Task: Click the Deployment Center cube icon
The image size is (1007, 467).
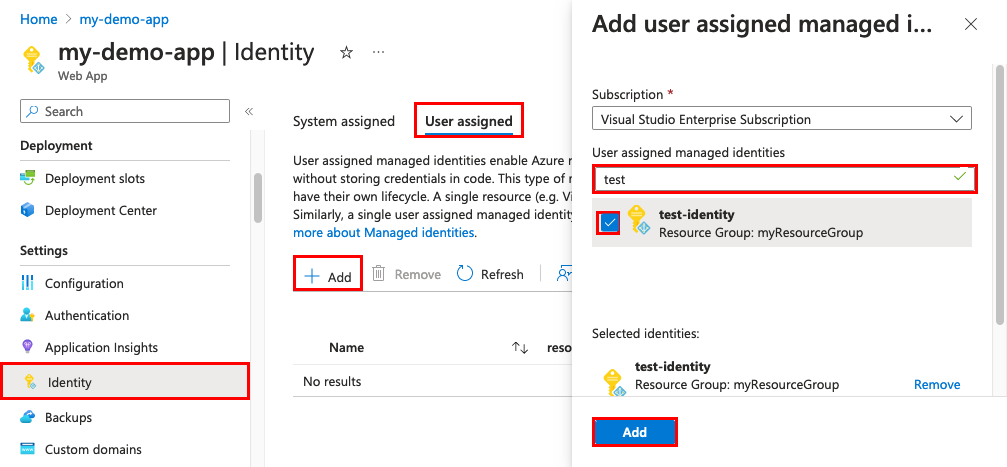Action: 28,211
